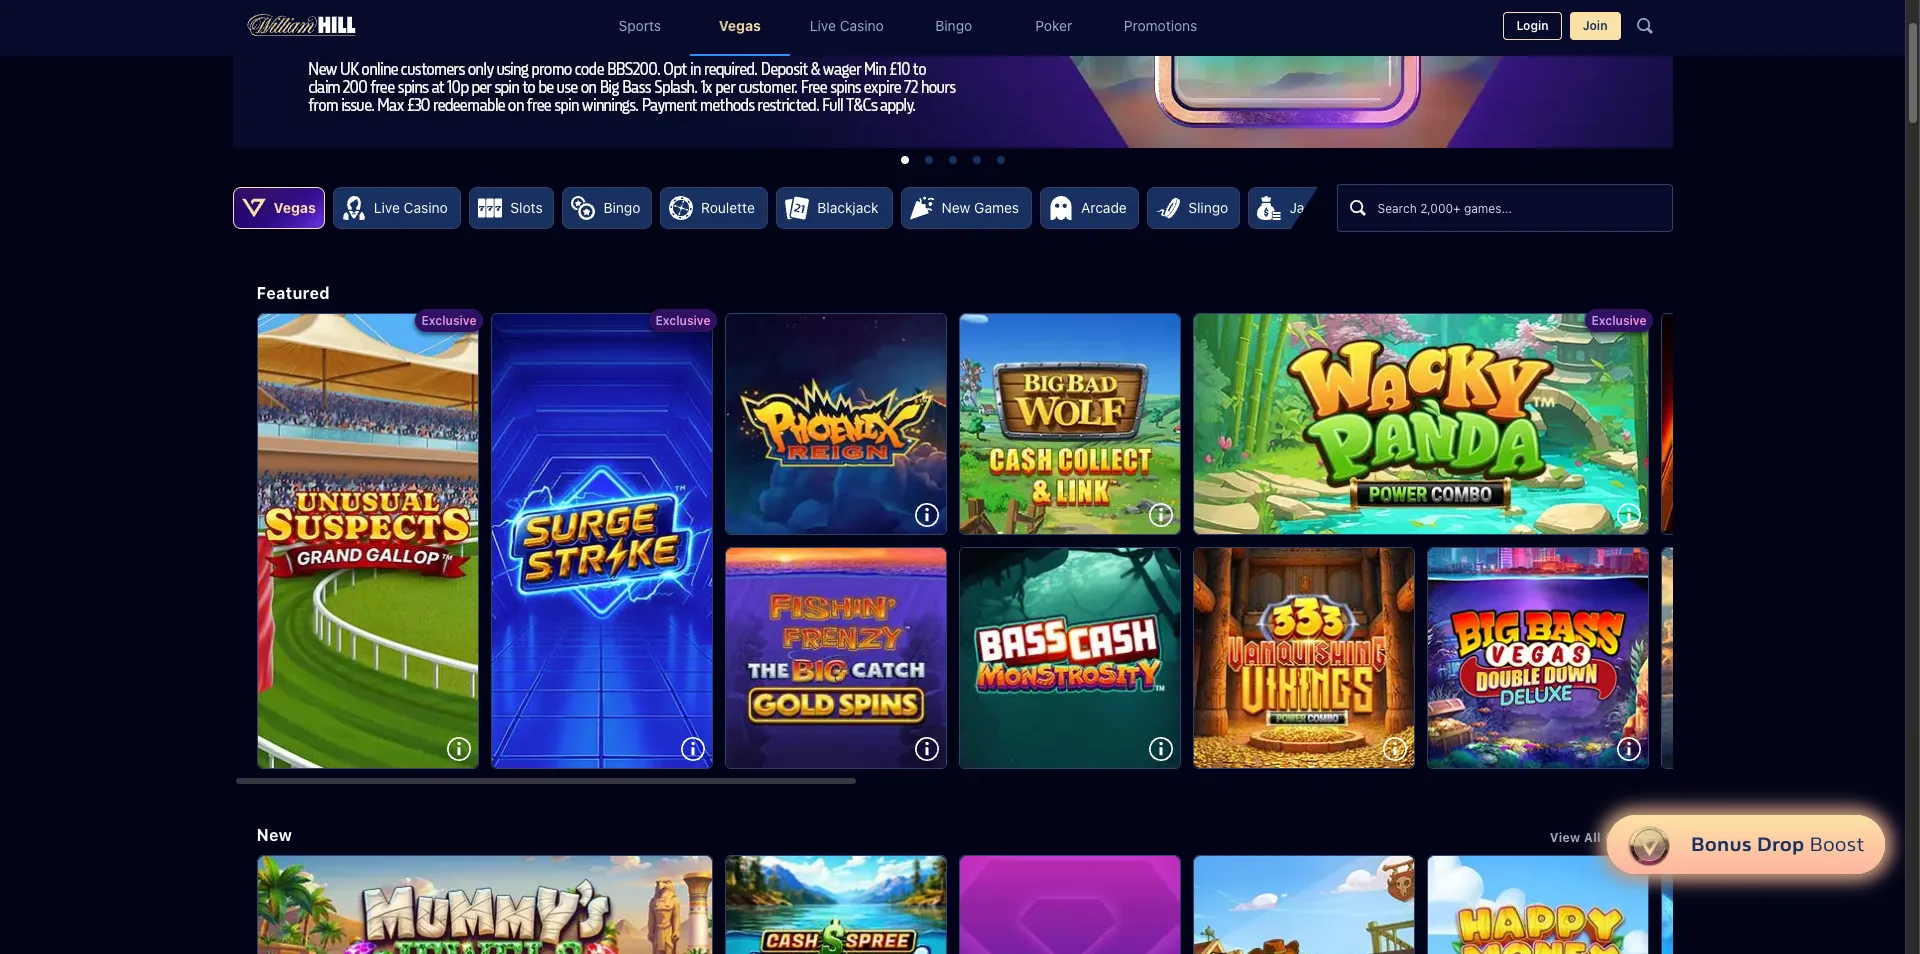Open info for Big Bass Vegas Double Down Deluxe
1920x954 pixels.
point(1627,748)
